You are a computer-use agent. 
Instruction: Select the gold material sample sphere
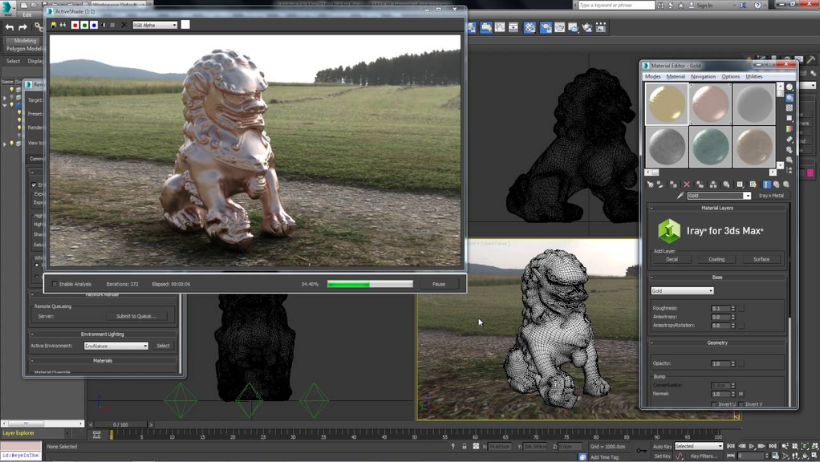click(666, 104)
